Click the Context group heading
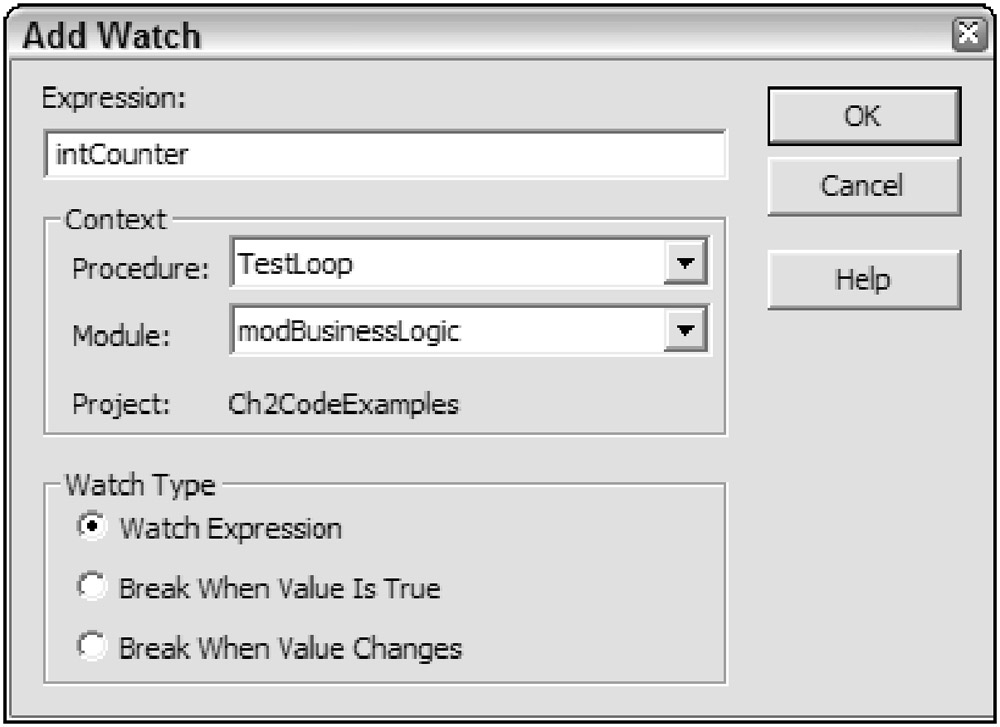The width and height of the screenshot is (1000, 727). [116, 219]
